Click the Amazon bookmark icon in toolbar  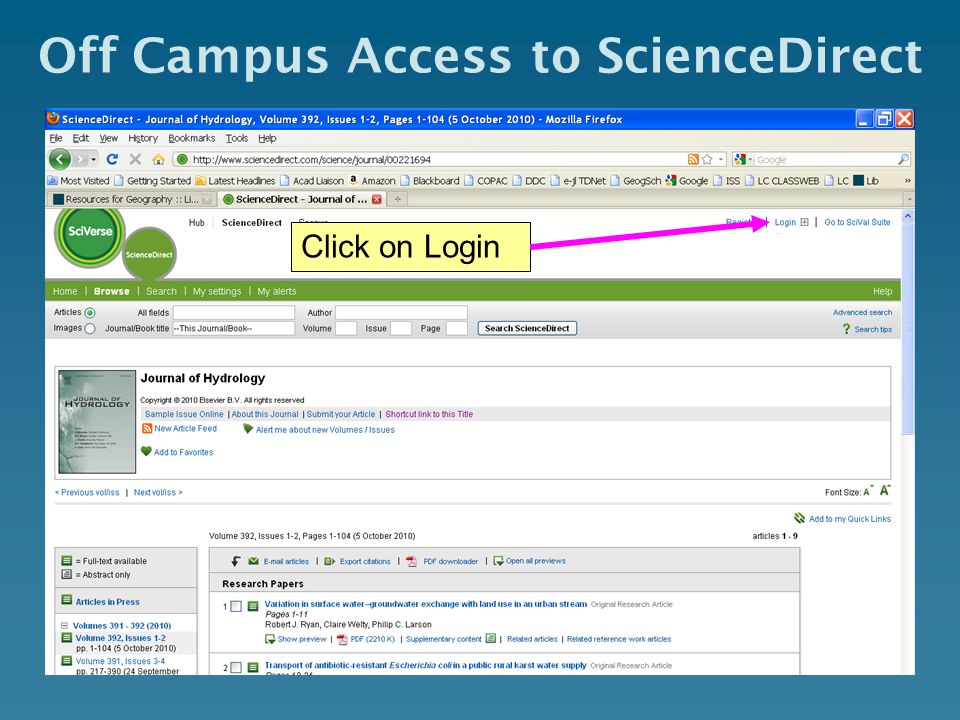(353, 180)
